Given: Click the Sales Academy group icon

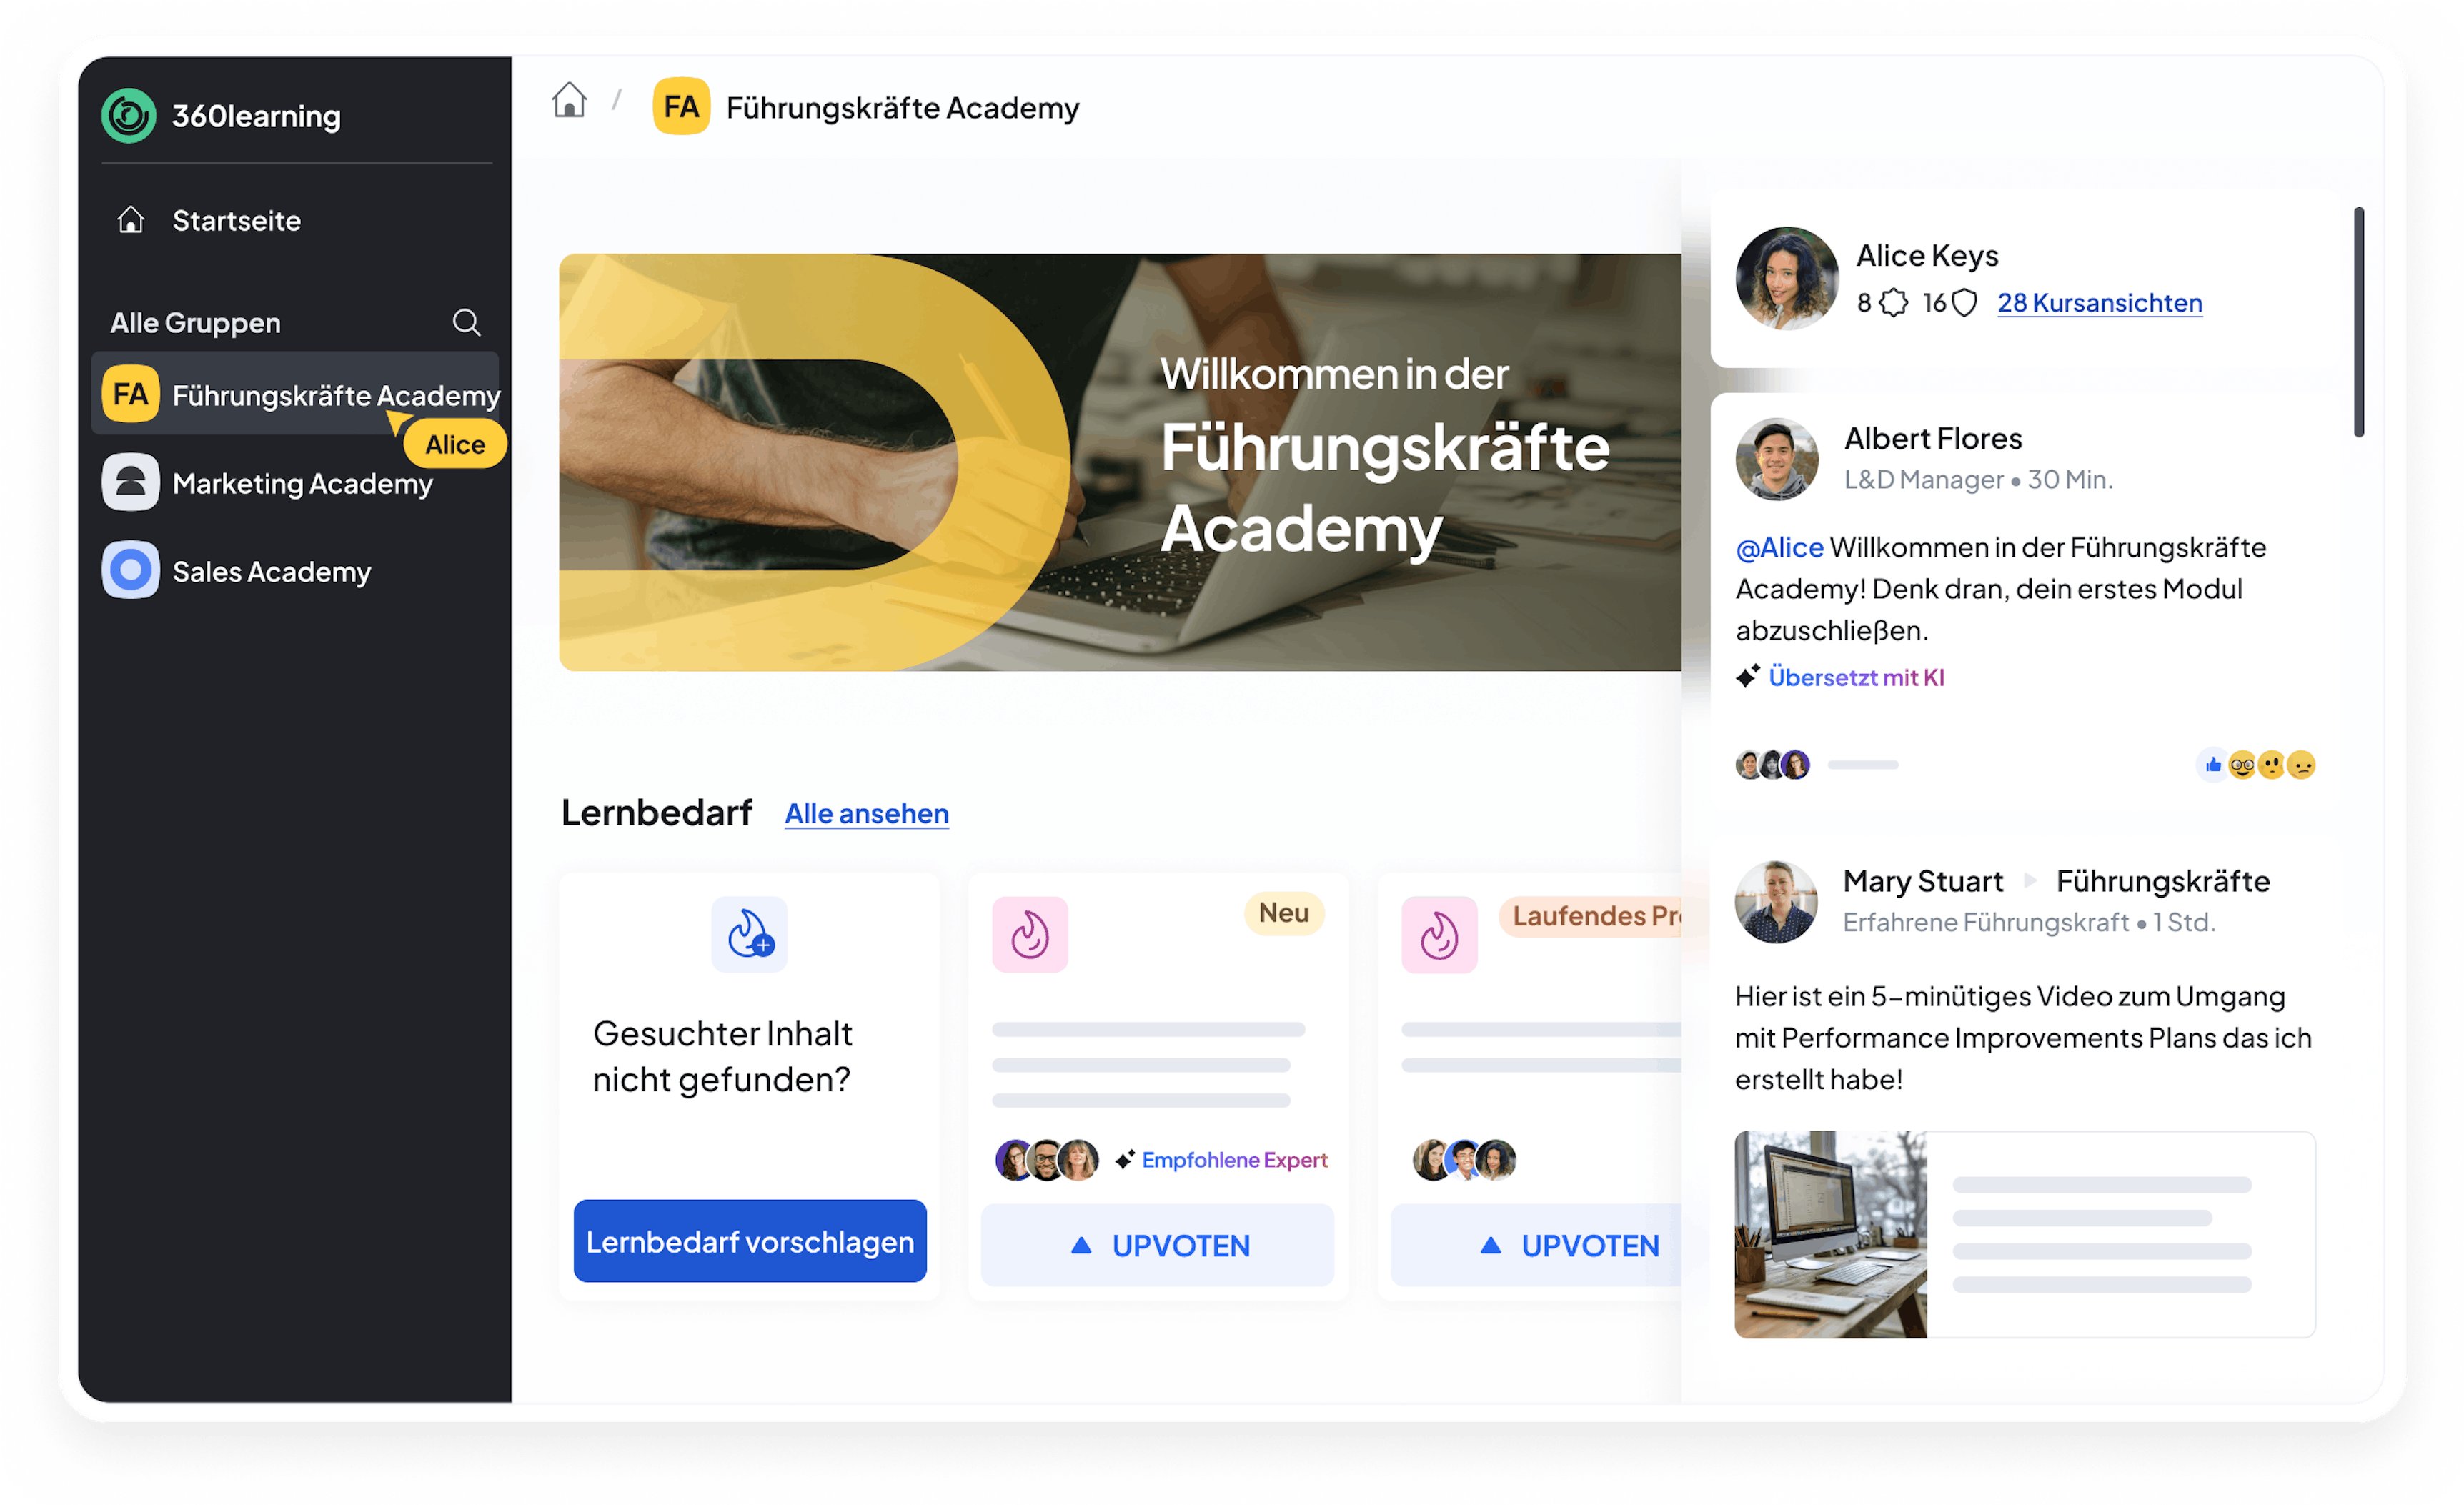Looking at the screenshot, I should coord(131,570).
